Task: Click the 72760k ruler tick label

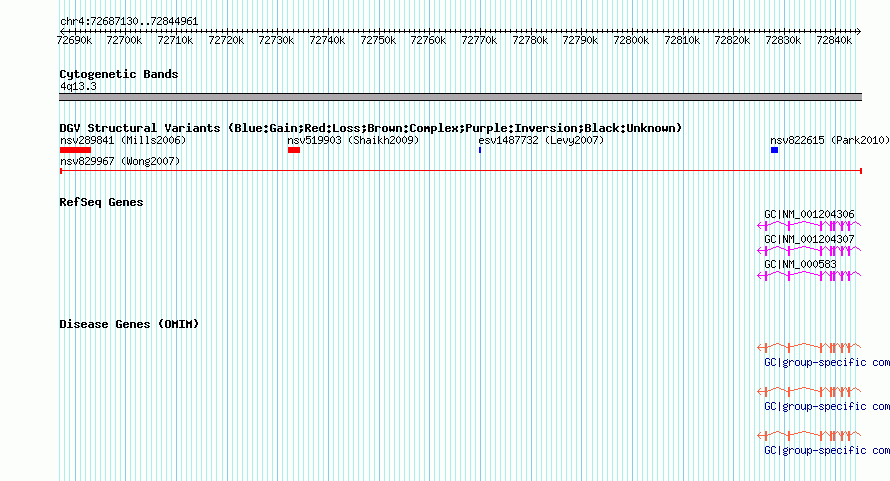Action: pos(428,40)
